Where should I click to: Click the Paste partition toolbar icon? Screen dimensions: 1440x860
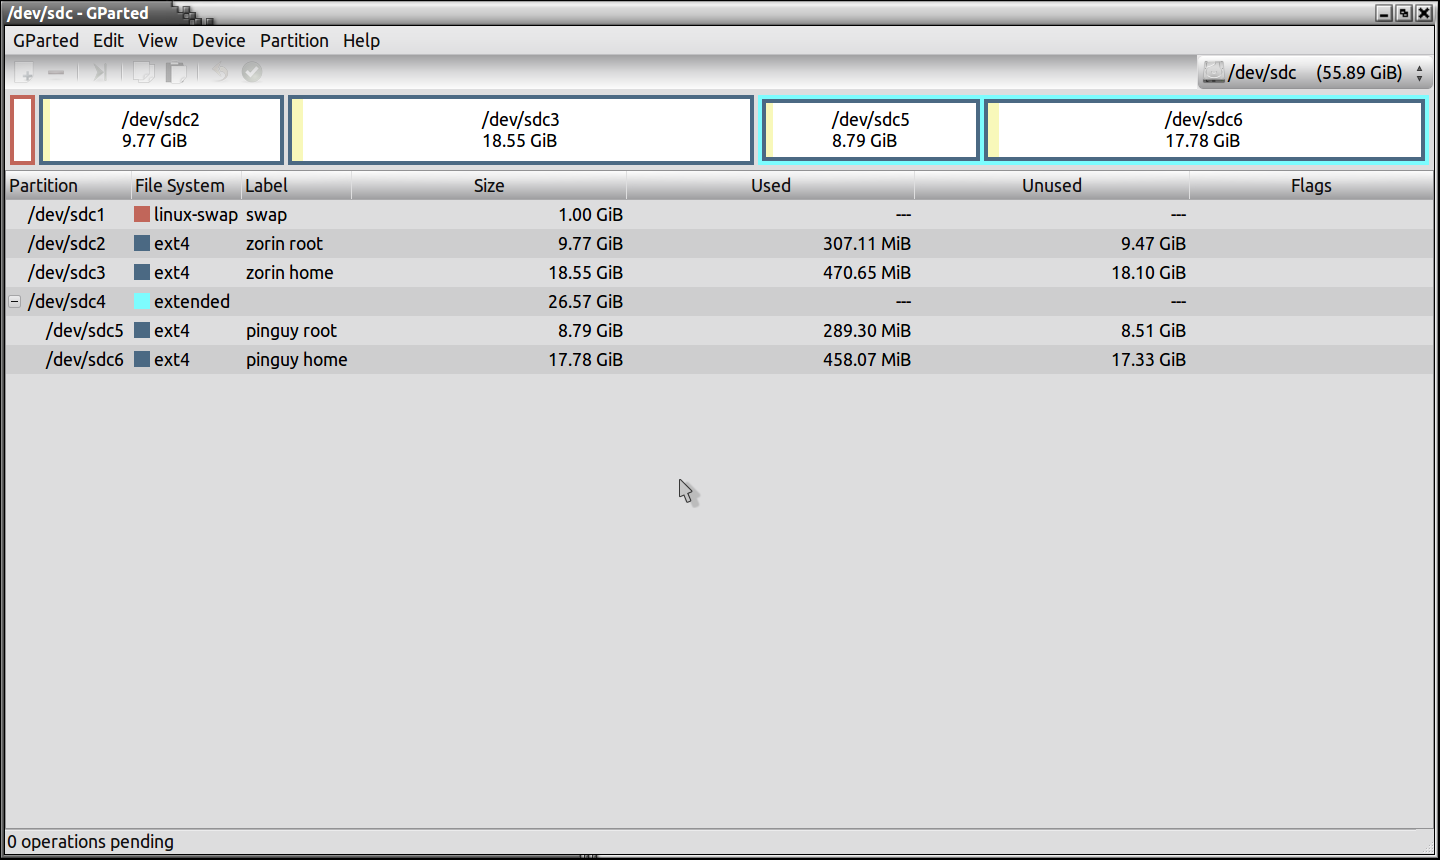176,72
